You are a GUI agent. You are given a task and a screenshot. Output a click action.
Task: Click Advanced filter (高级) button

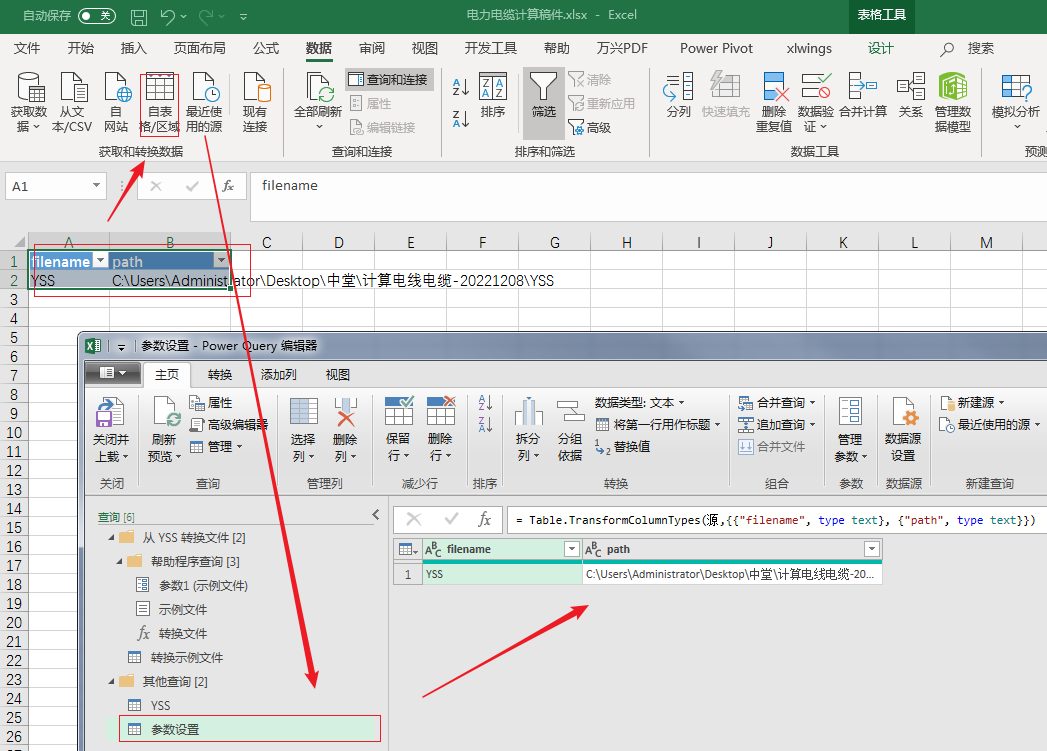coord(590,127)
